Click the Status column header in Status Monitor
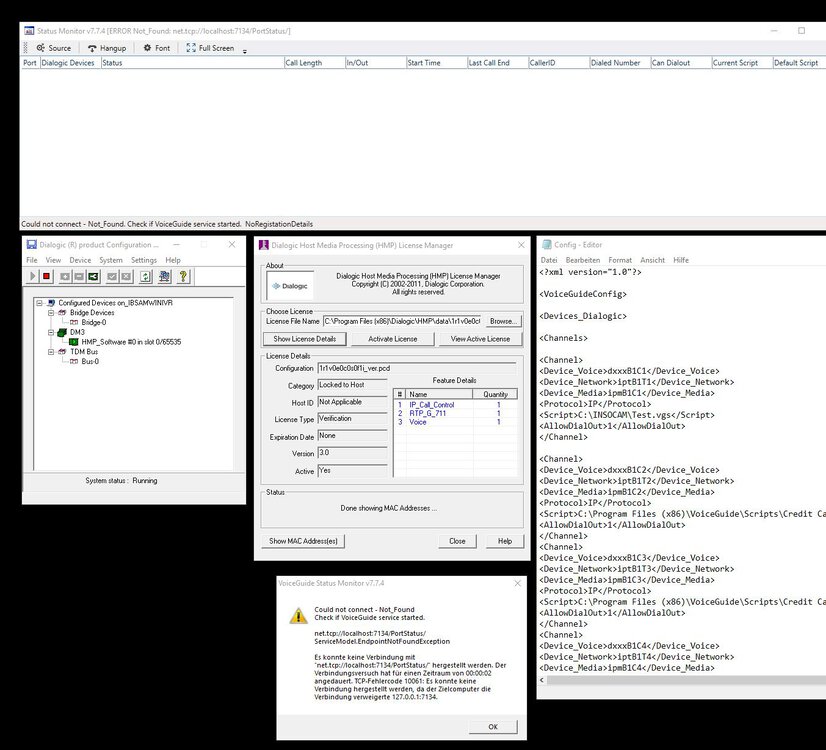This screenshot has height=750, width=826. pyautogui.click(x=192, y=63)
